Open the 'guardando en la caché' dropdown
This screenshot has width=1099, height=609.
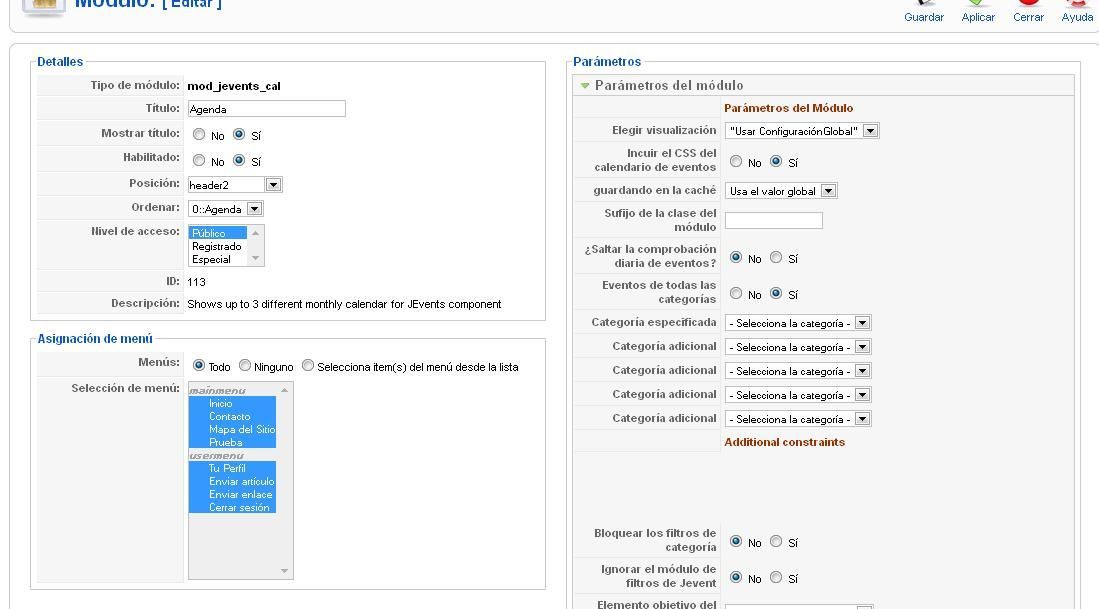click(x=781, y=191)
